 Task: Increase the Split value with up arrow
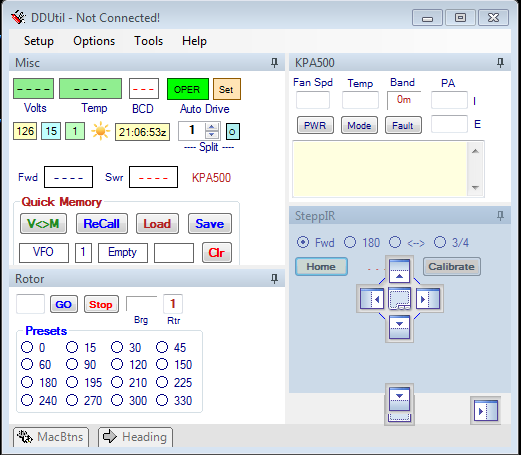[x=211, y=127]
